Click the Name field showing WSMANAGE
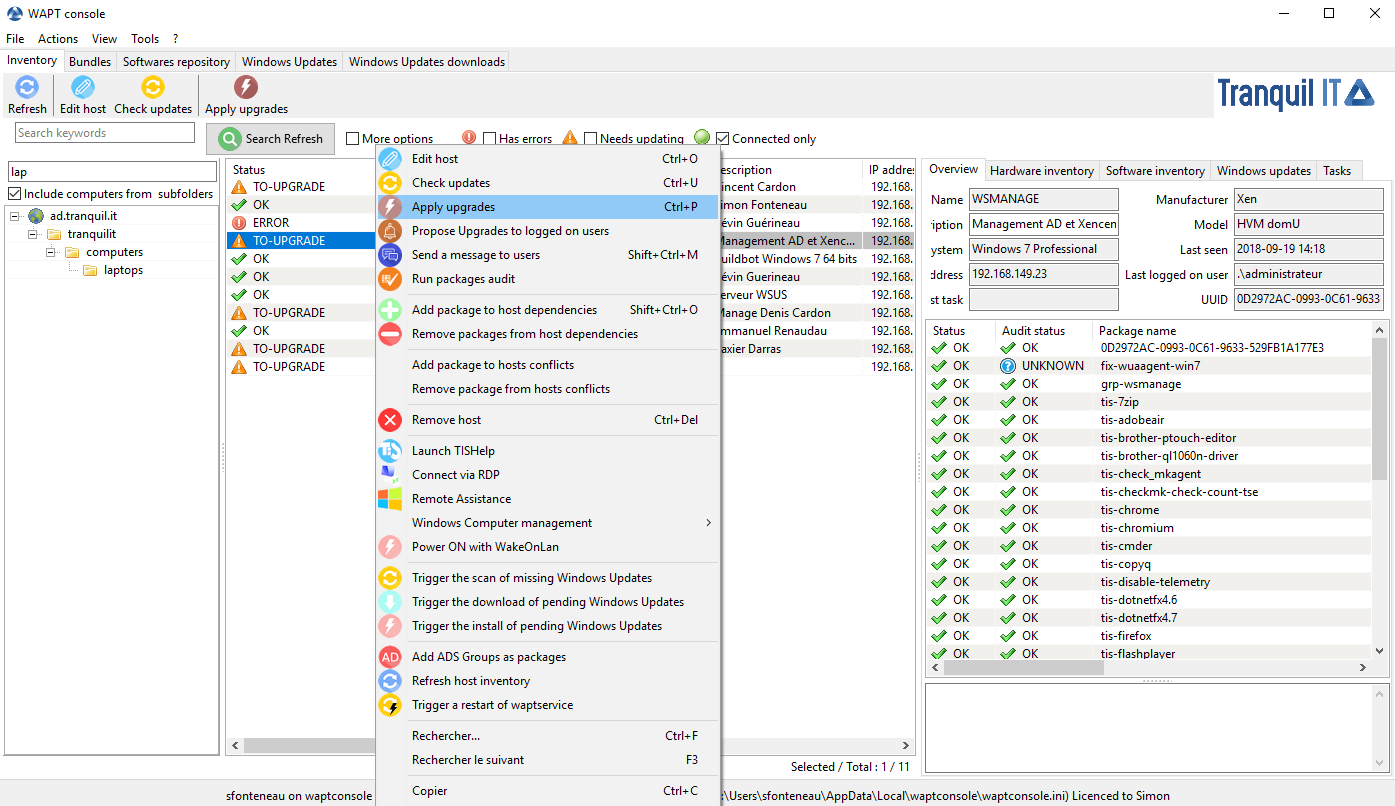The height and width of the screenshot is (806, 1395). [x=1044, y=200]
